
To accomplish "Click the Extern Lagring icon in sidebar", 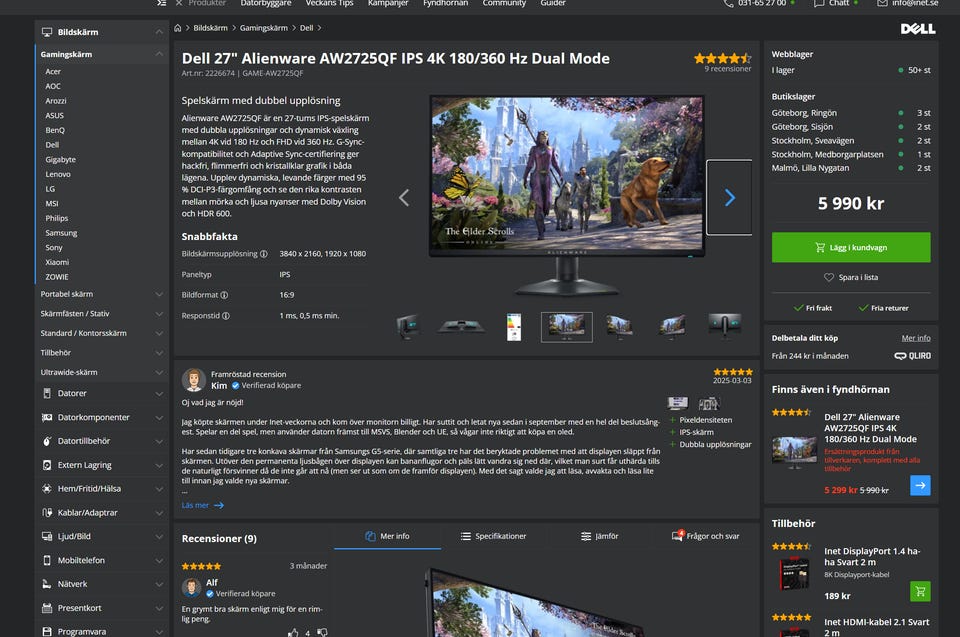I will pyautogui.click(x=47, y=466).
